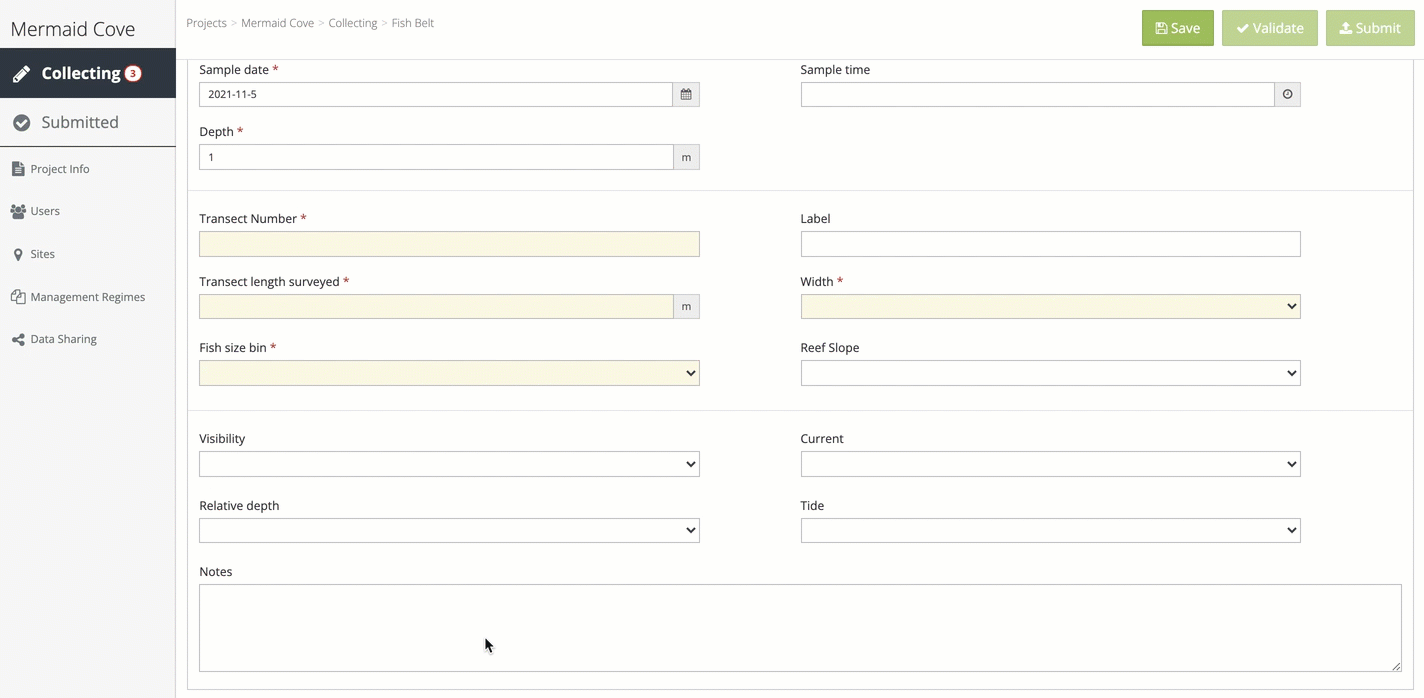Image resolution: width=1424 pixels, height=698 pixels.
Task: Click the Save button
Action: point(1178,28)
